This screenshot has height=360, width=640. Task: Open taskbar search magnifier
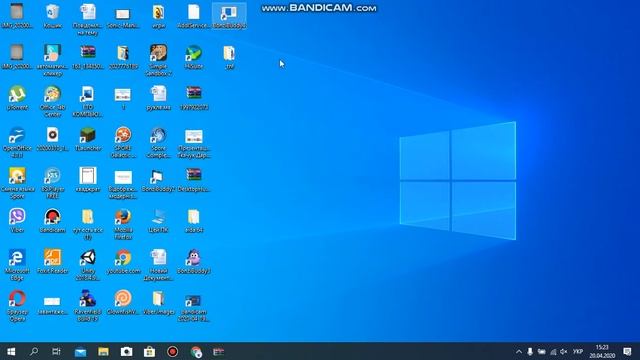[x=34, y=351]
